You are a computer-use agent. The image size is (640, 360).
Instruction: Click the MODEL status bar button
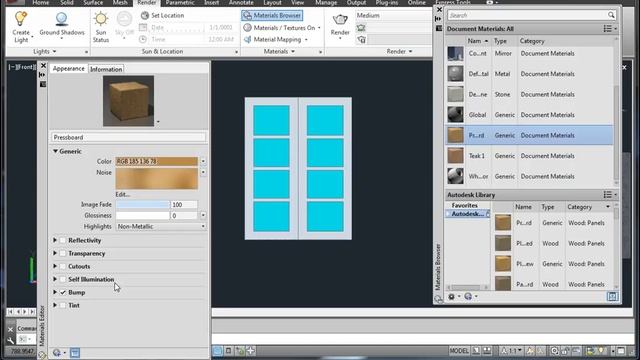(459, 351)
